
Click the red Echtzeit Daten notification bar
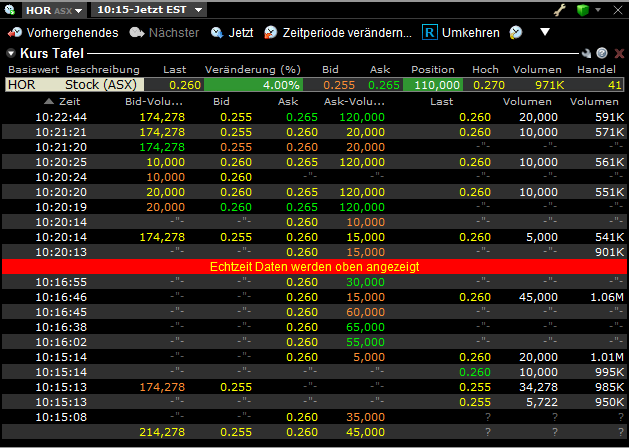click(314, 267)
